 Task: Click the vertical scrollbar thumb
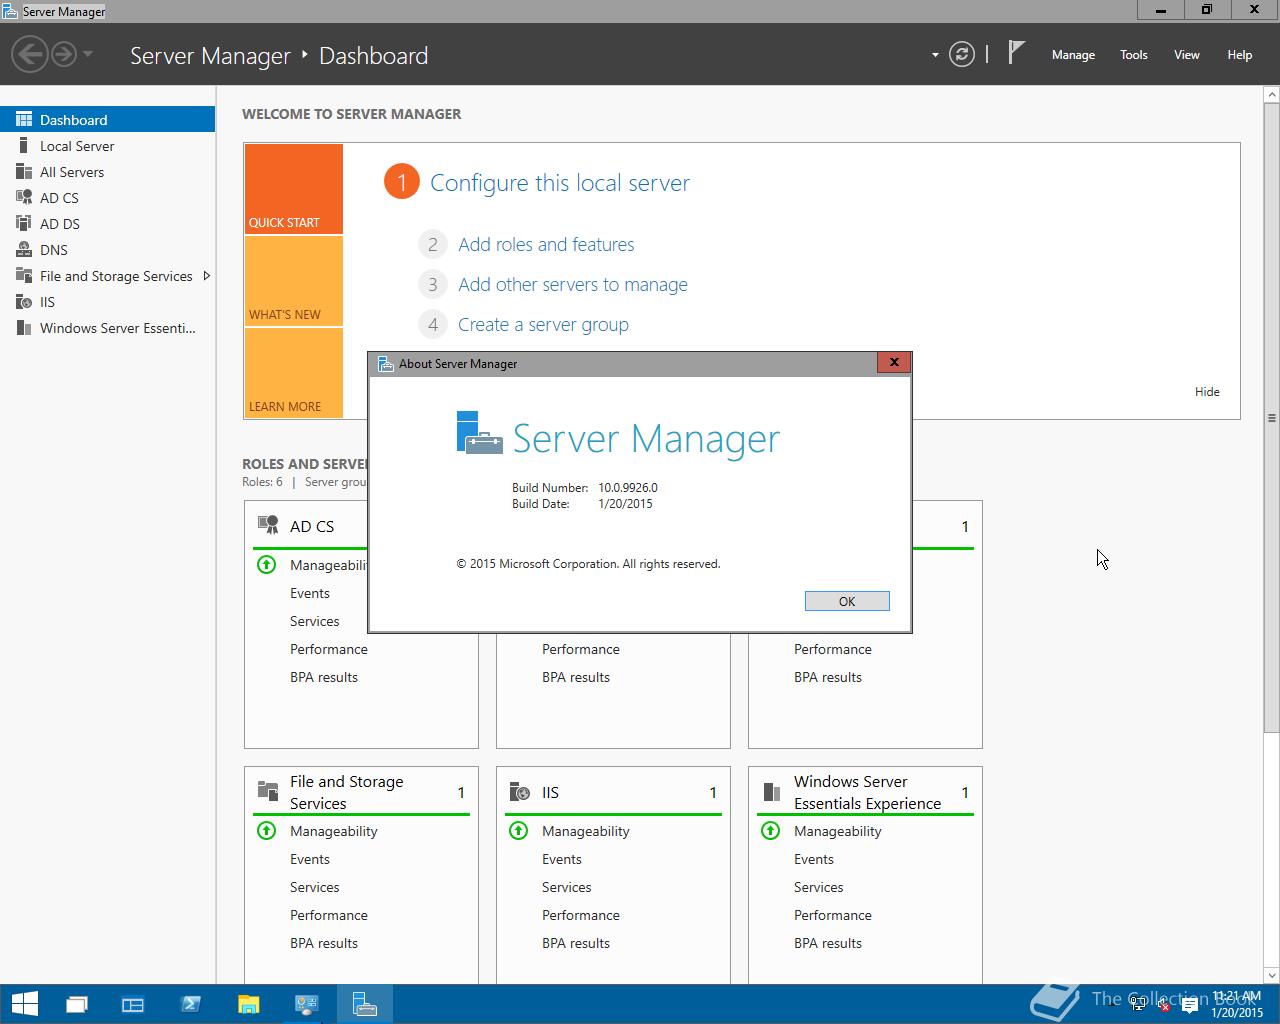click(1271, 418)
